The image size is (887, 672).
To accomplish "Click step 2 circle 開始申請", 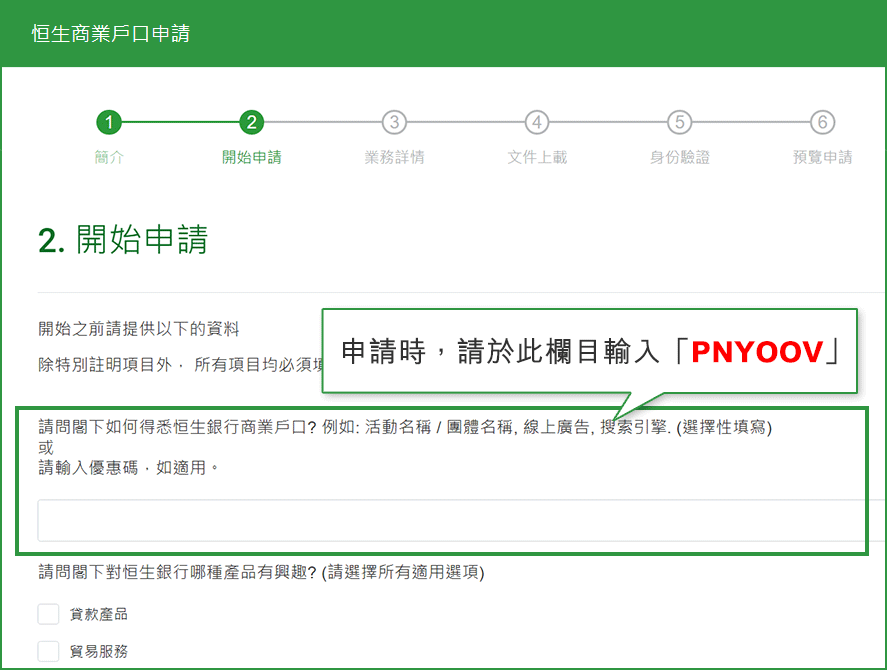I will (x=252, y=122).
